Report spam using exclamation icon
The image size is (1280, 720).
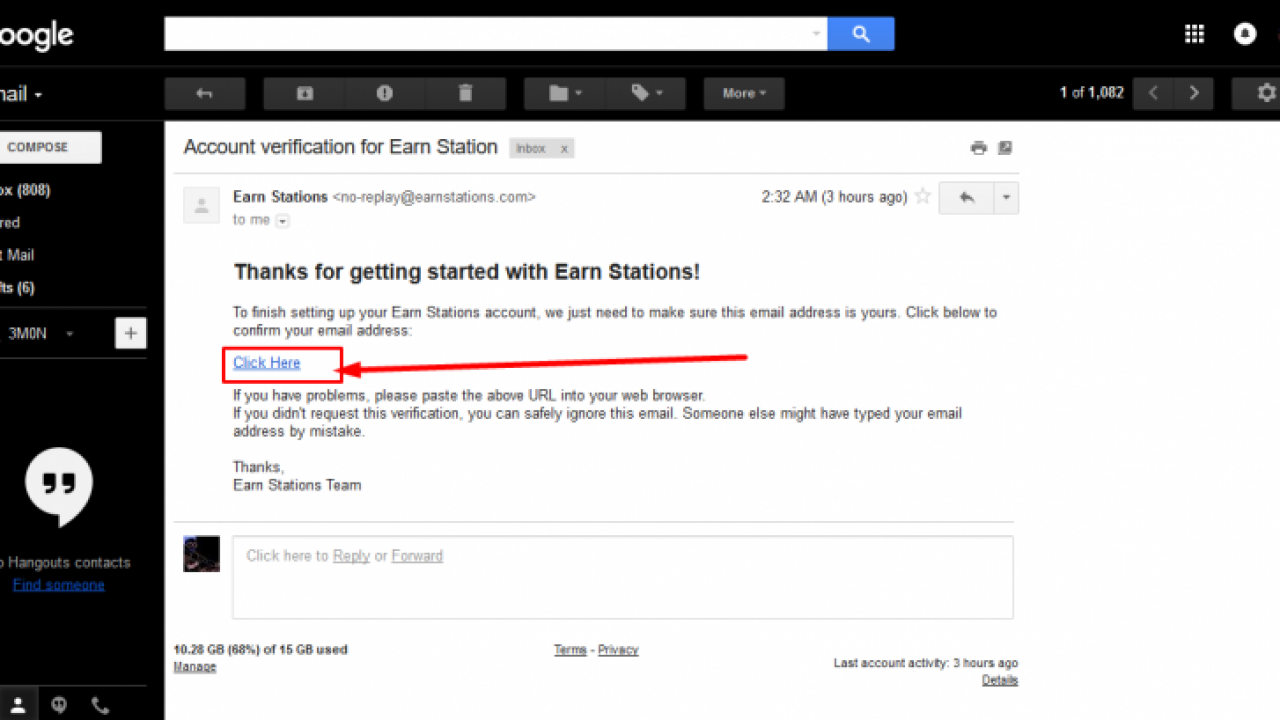tap(385, 93)
